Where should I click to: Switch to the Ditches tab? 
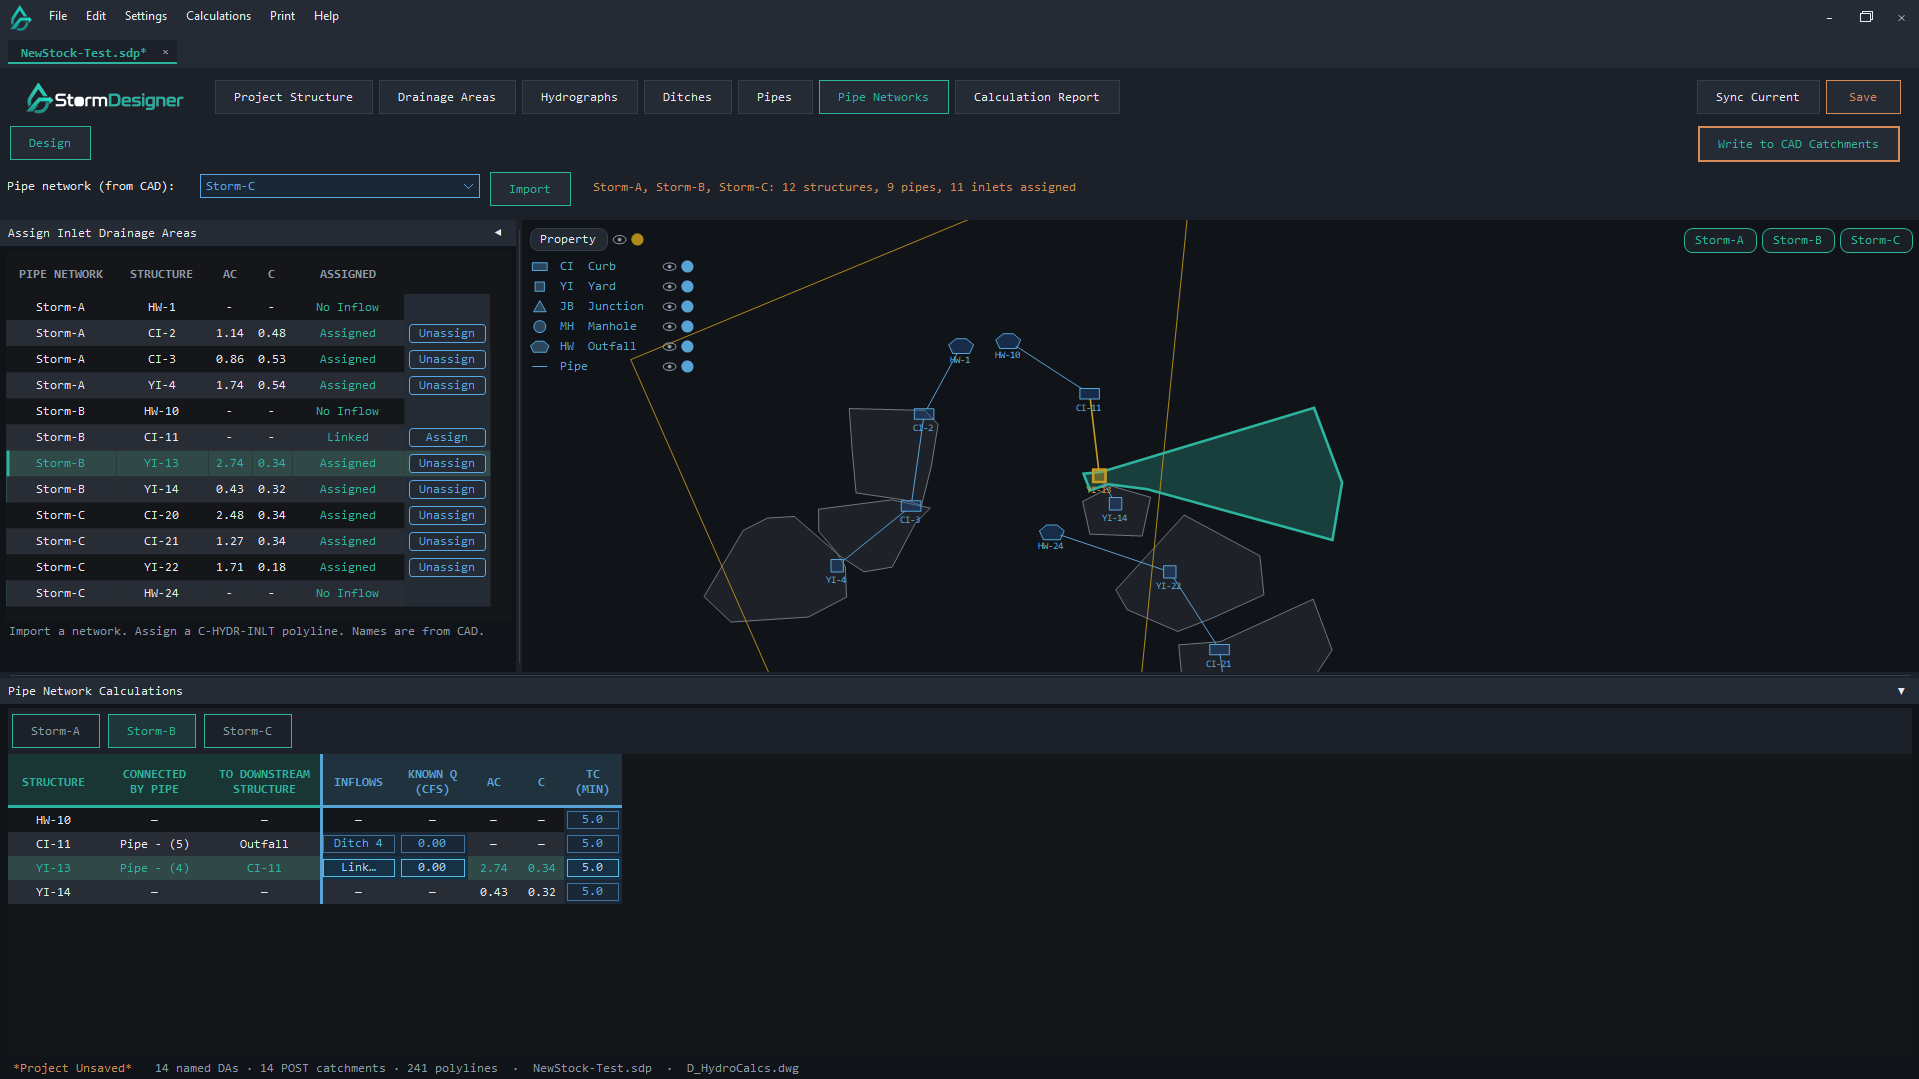(x=687, y=97)
